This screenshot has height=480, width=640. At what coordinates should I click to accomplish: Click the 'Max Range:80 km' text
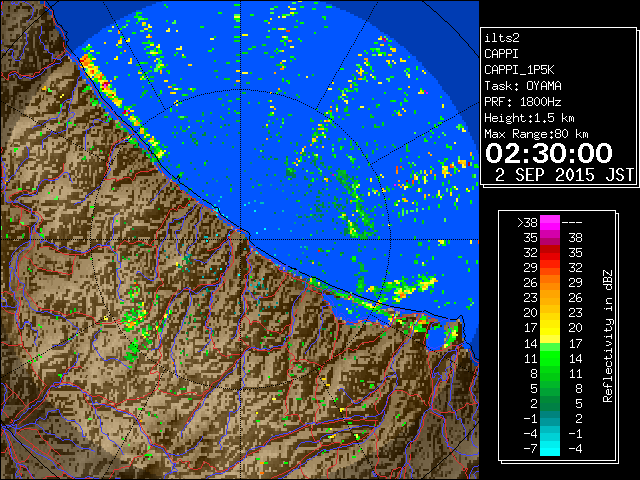pos(536,134)
